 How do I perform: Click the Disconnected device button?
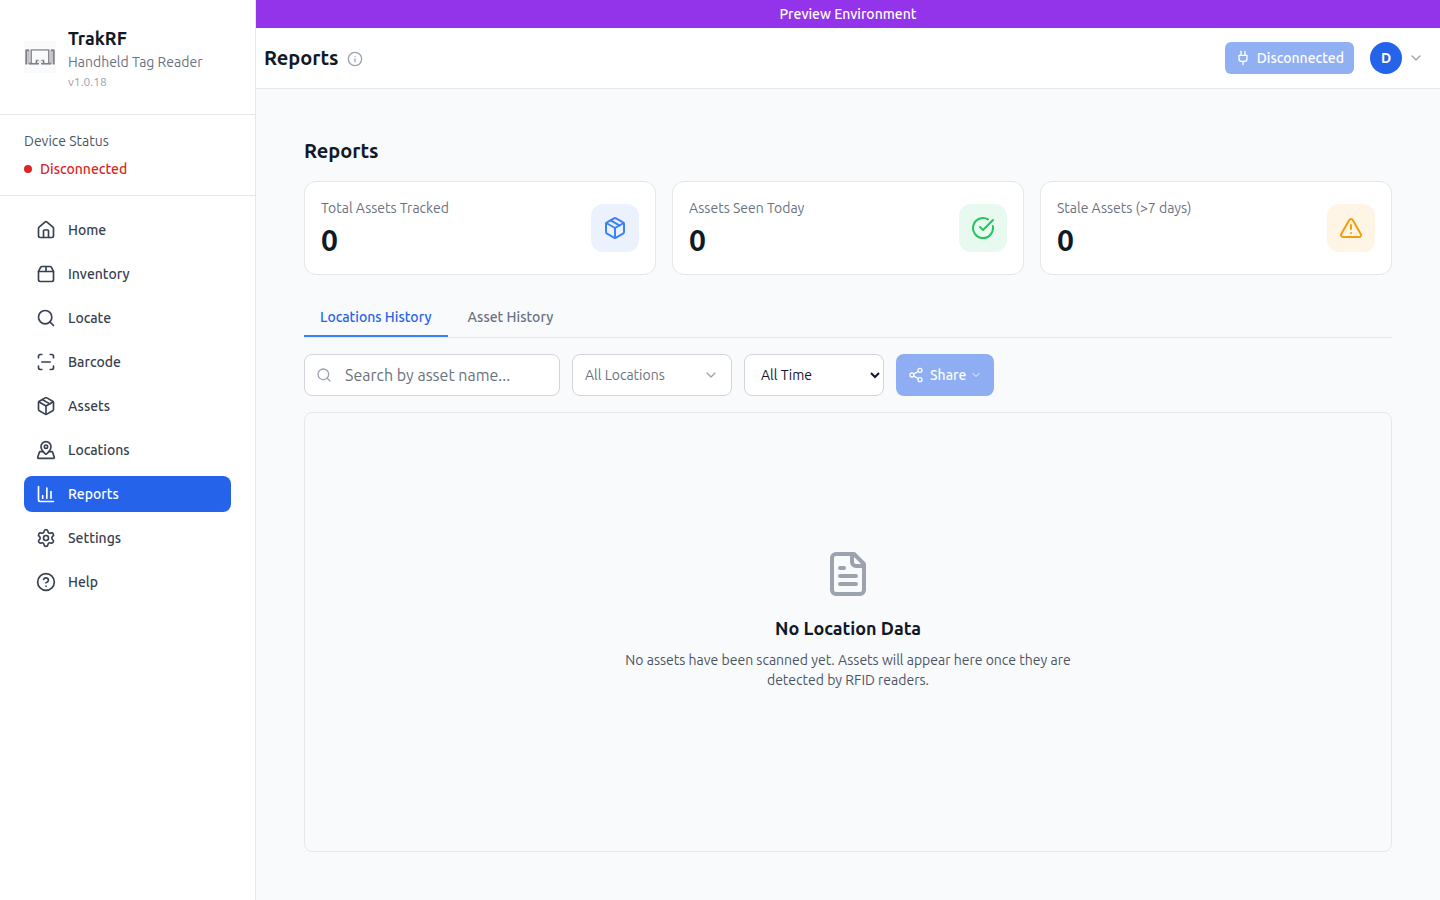pos(1289,58)
